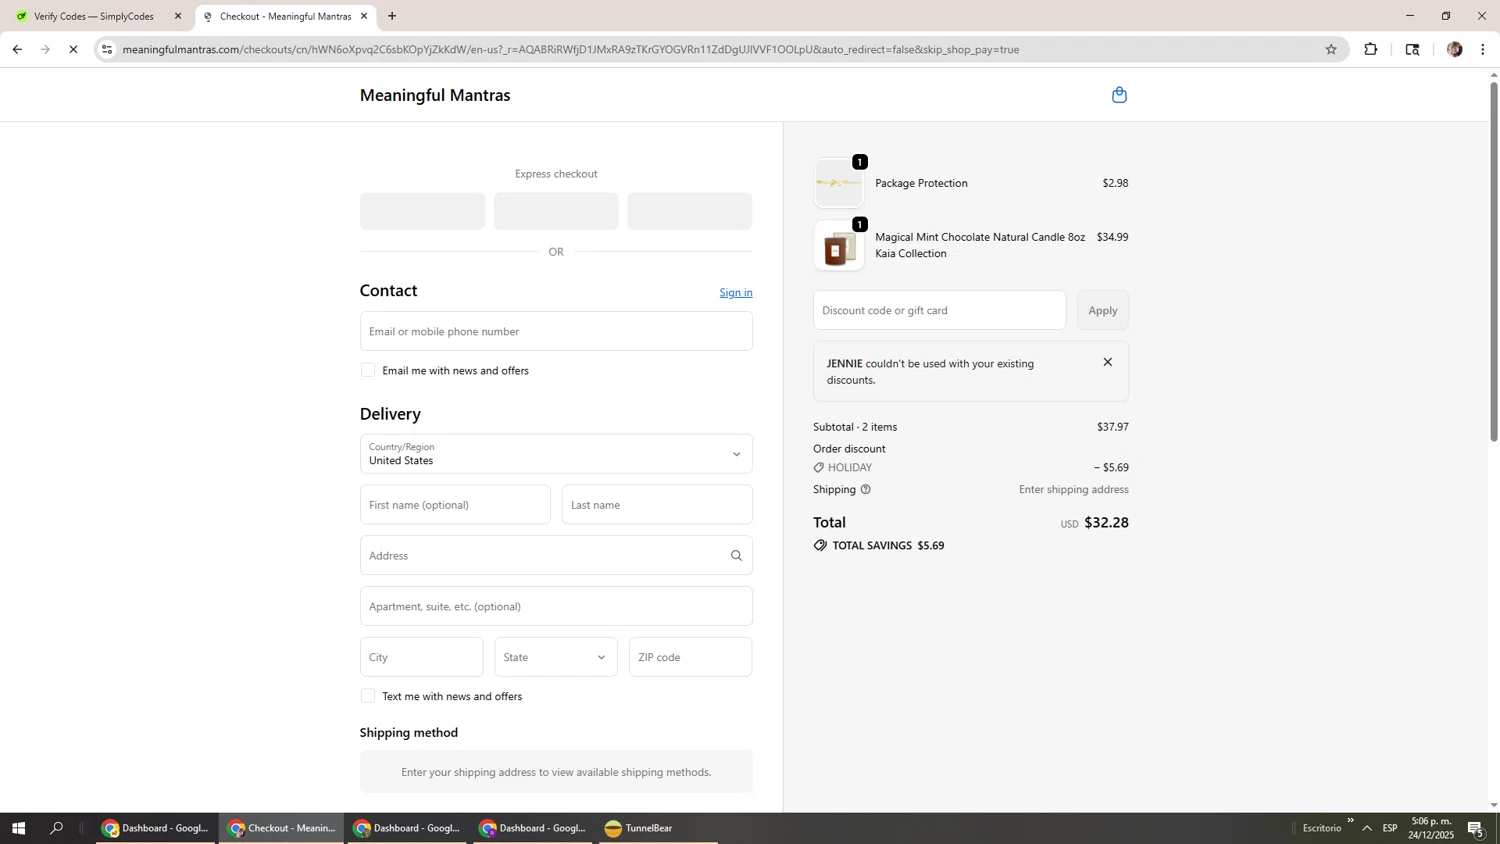Check Email me with news and offers
Image resolution: width=1500 pixels, height=844 pixels.
click(x=368, y=370)
